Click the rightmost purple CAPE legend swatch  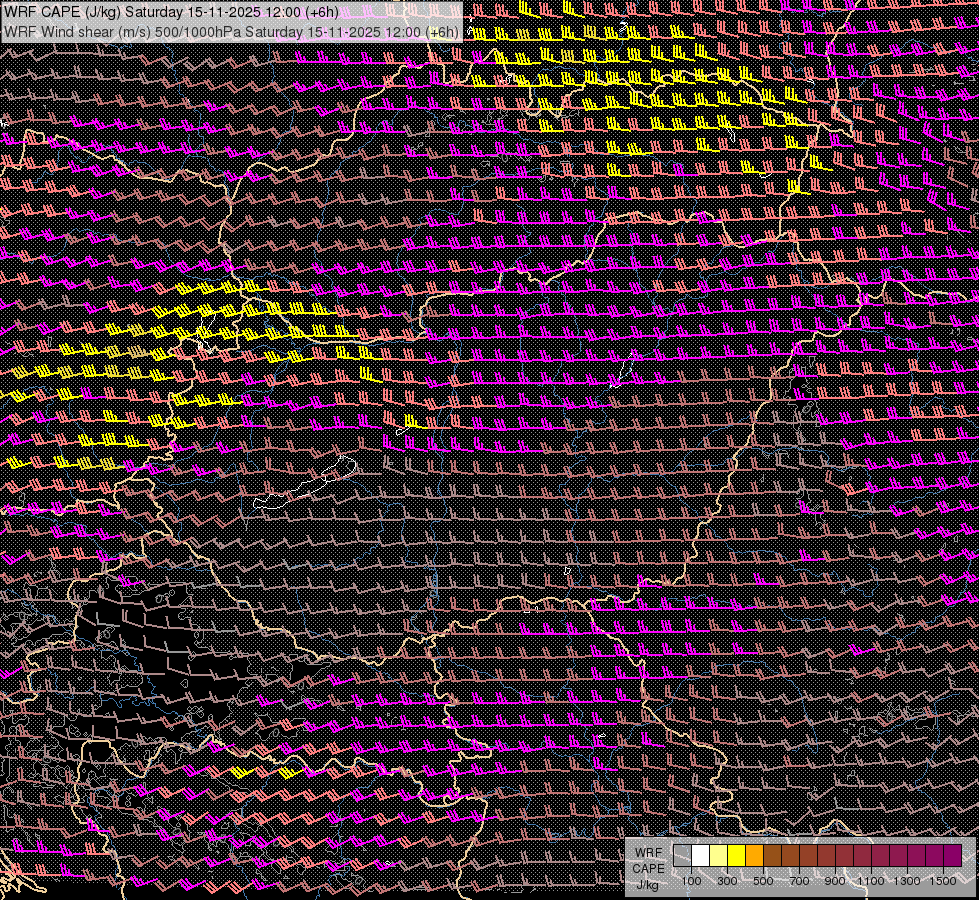point(952,855)
